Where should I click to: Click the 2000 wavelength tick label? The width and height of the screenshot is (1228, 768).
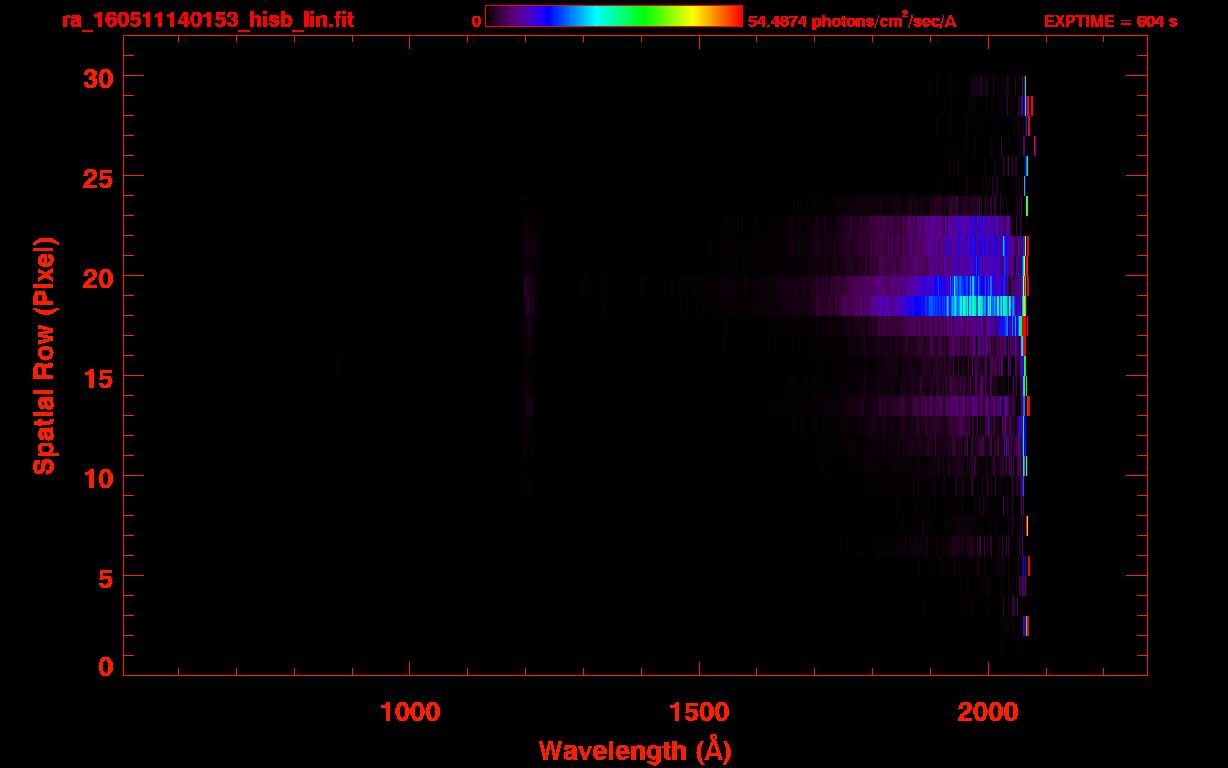point(988,712)
